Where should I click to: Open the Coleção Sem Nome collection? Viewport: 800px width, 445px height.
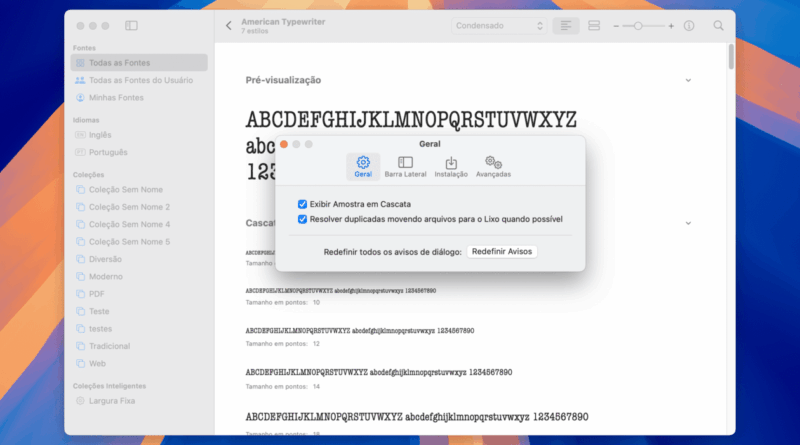coord(139,189)
